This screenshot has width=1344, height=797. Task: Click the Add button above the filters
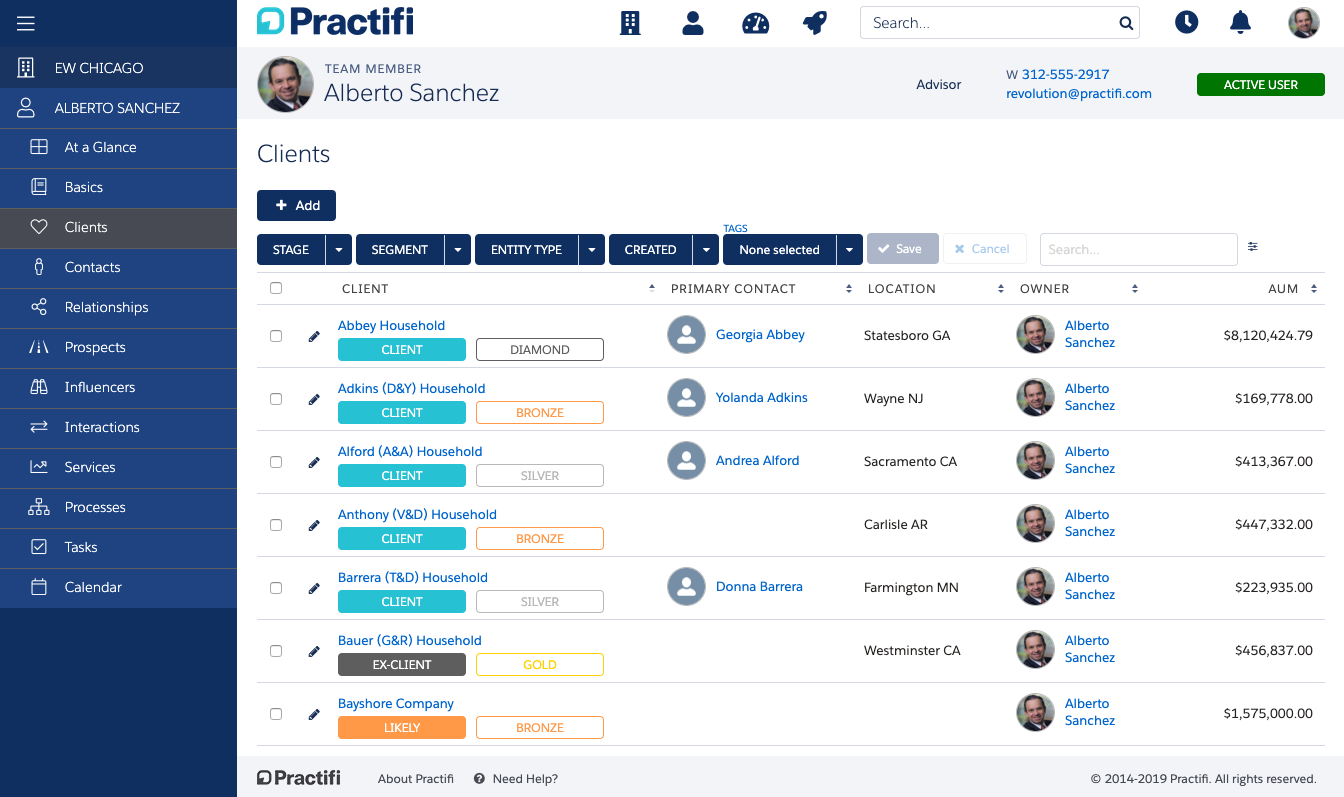tap(296, 205)
